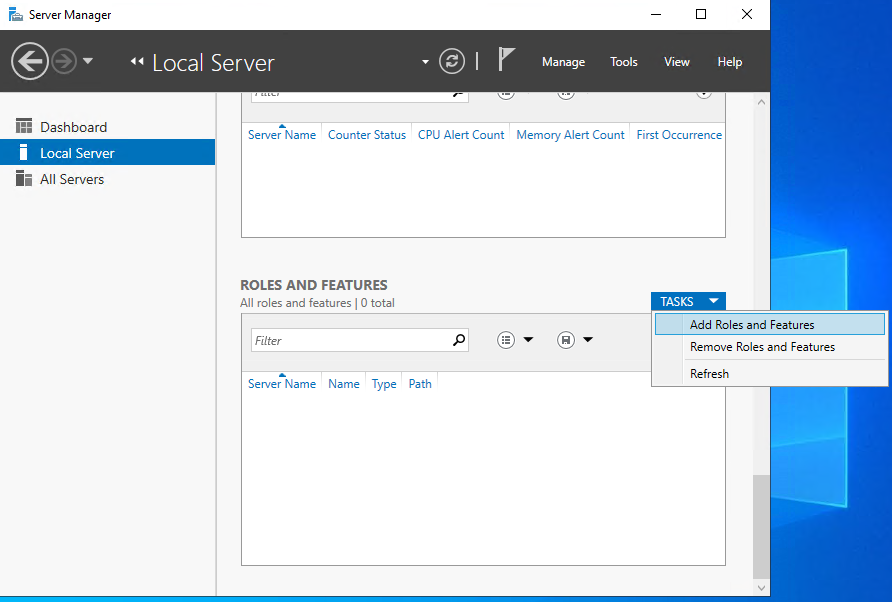Click the refresh icon in header
Image resolution: width=892 pixels, height=602 pixels.
[x=453, y=62]
